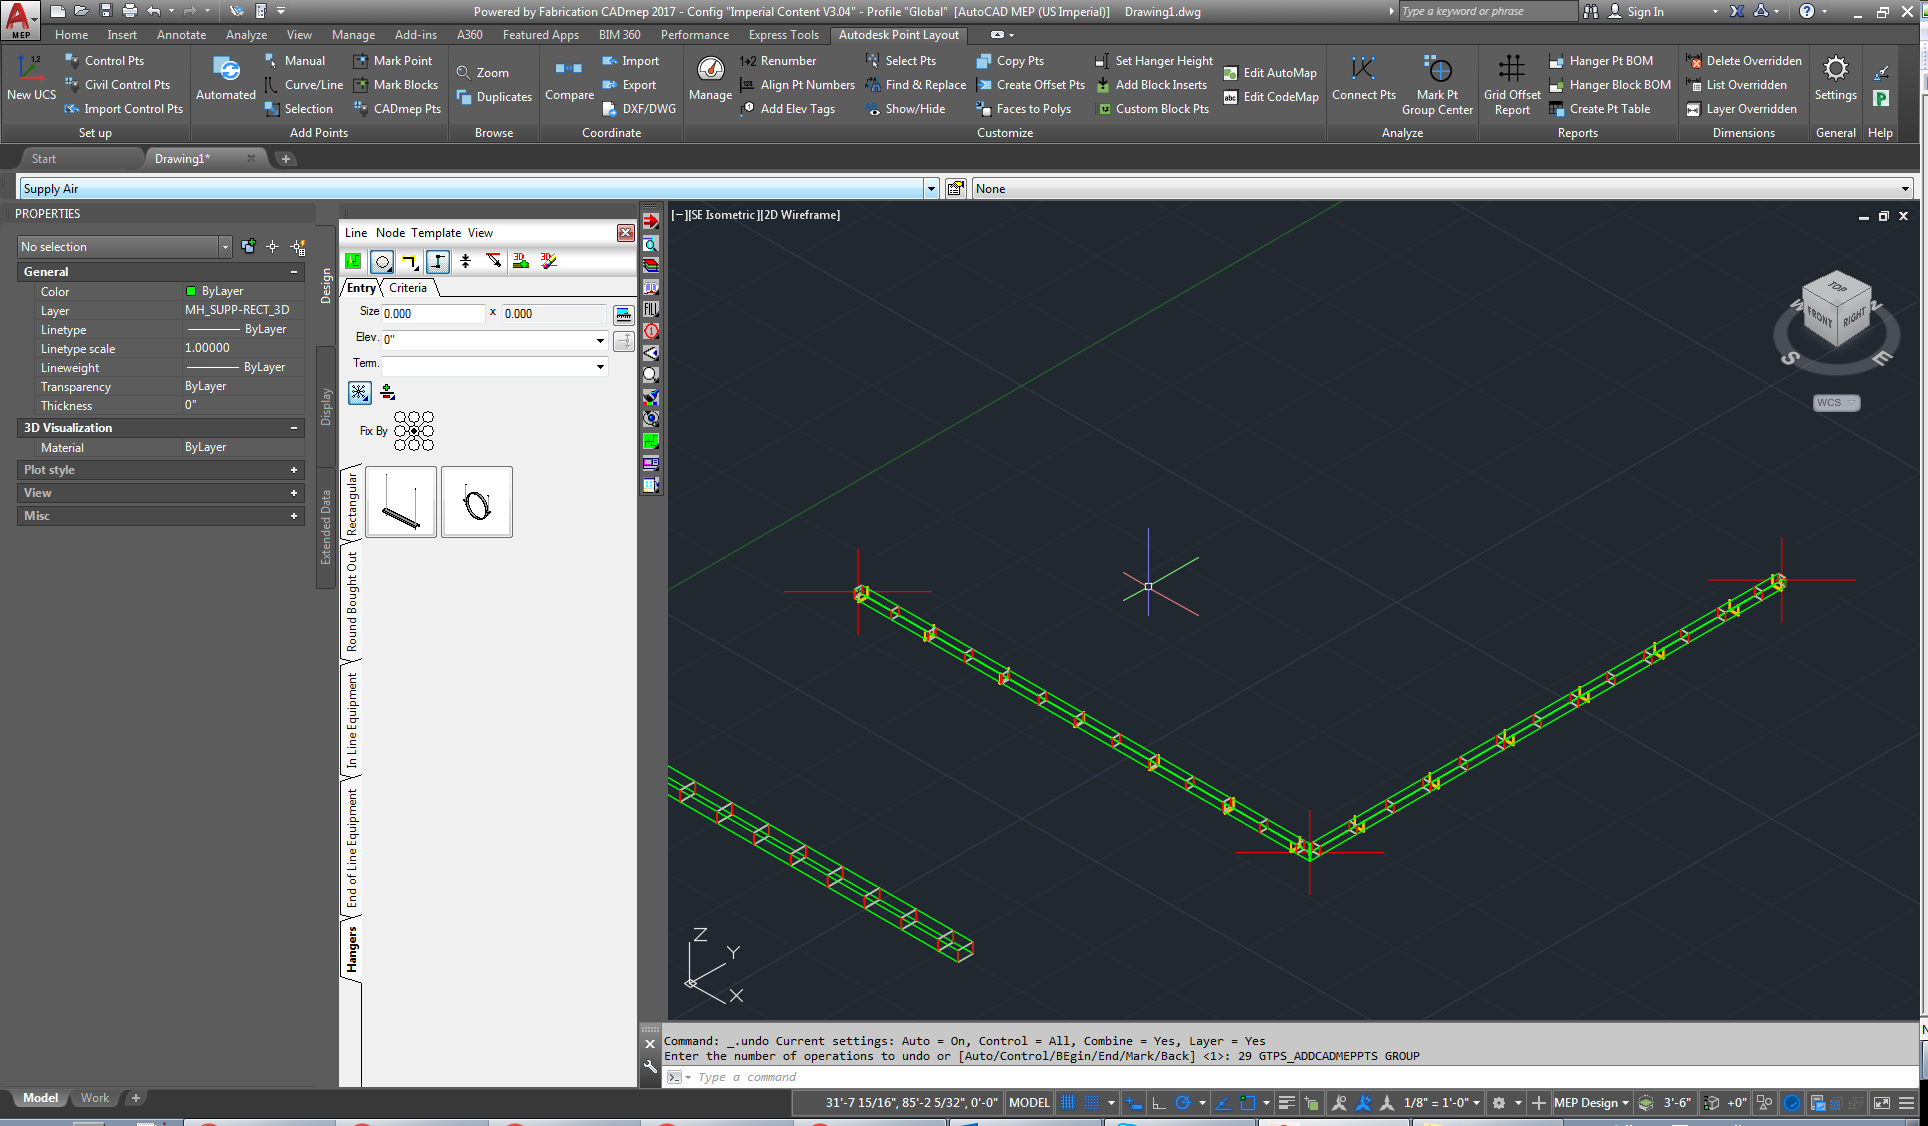Activate the Manage tool in Coordinate panel
The image size is (1928, 1126).
pyautogui.click(x=710, y=80)
